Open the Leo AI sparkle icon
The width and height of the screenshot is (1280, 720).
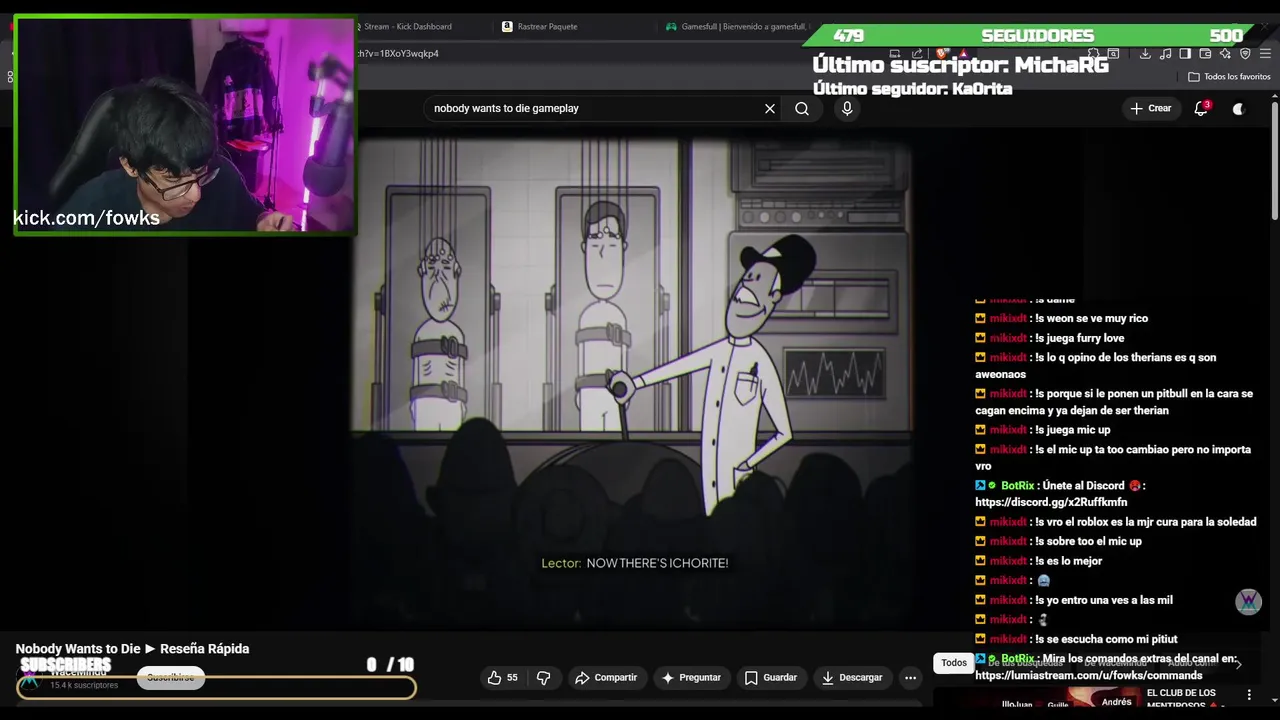1225,53
